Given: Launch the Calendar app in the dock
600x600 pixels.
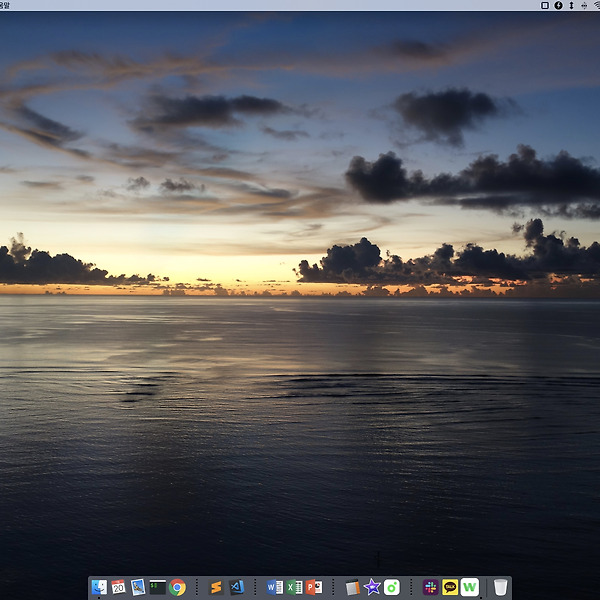Looking at the screenshot, I should point(118,587).
